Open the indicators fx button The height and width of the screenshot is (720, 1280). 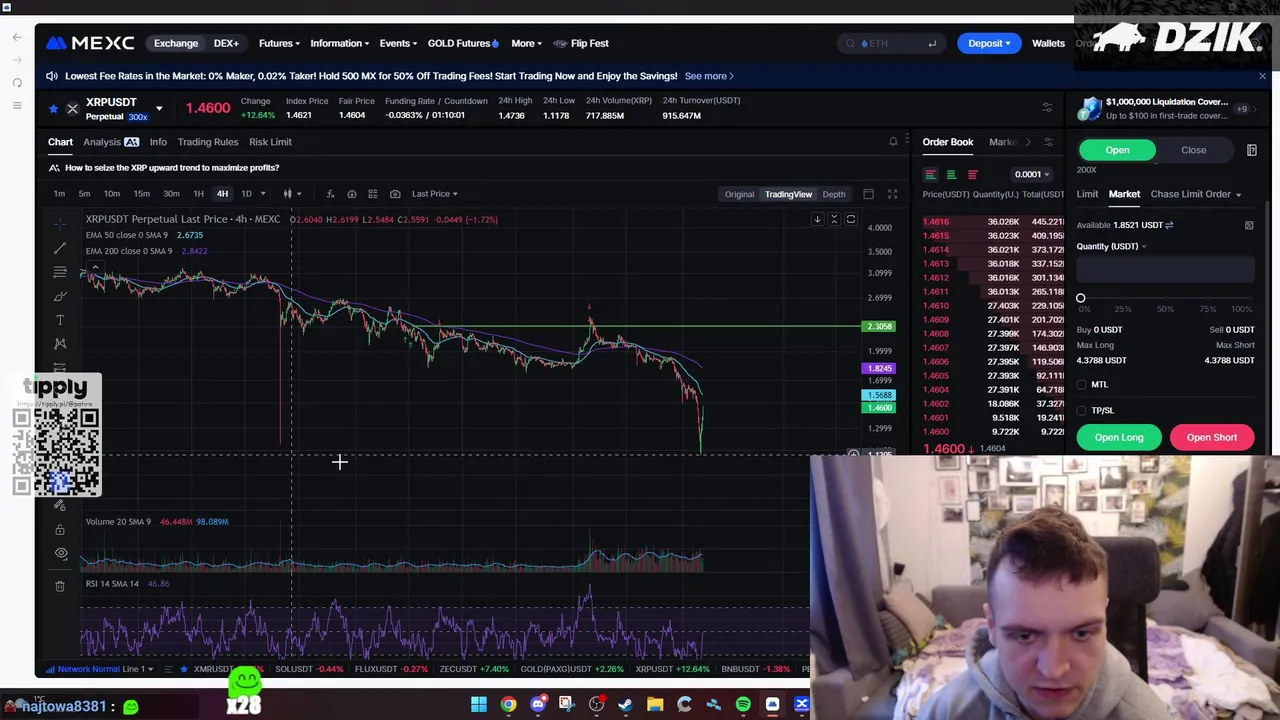pyautogui.click(x=330, y=194)
